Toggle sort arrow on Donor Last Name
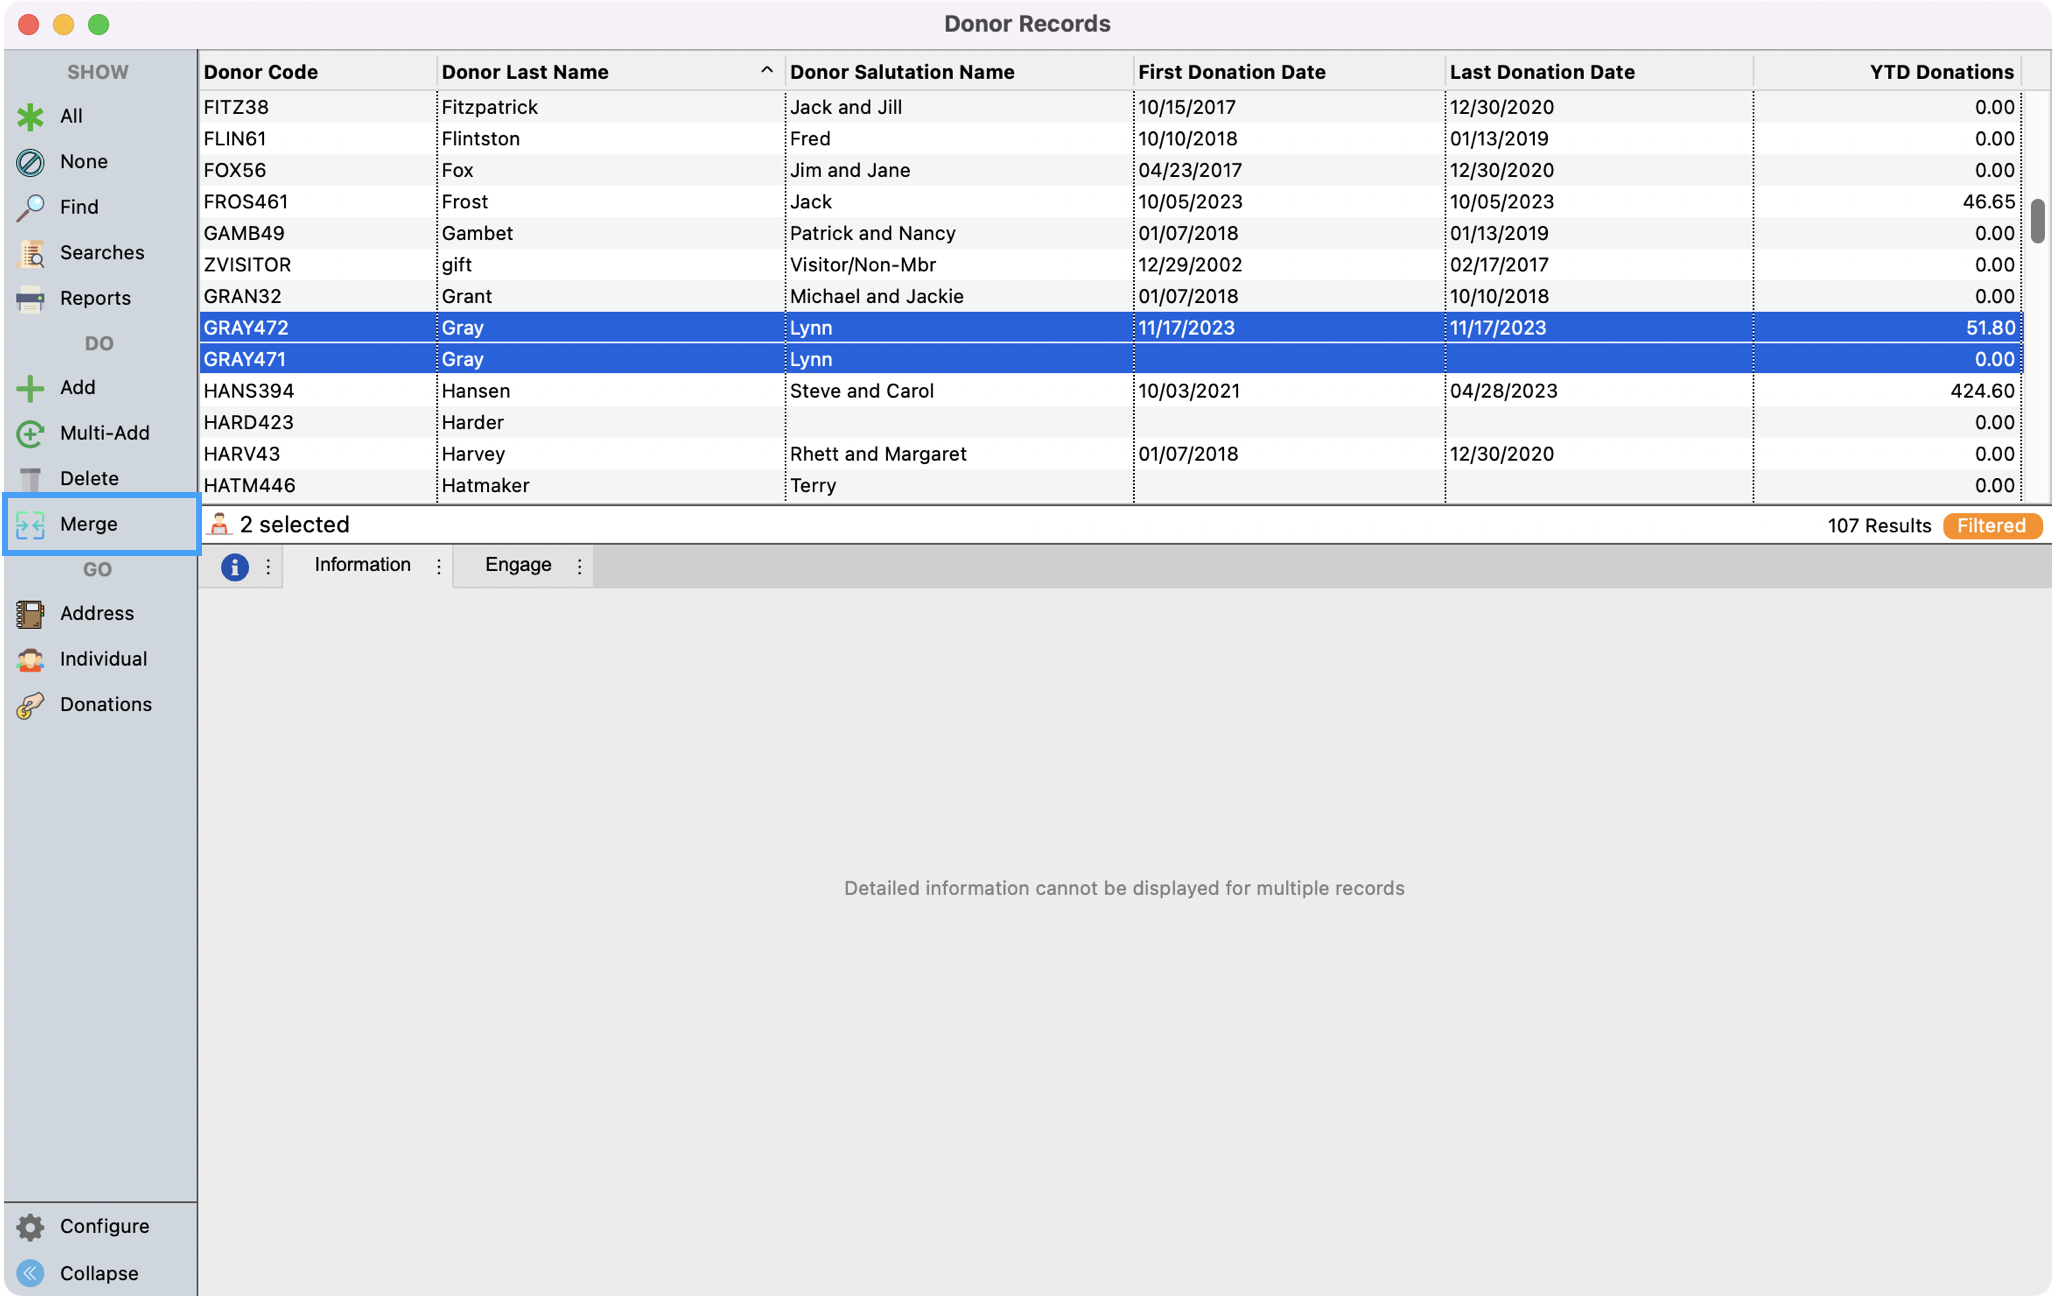The width and height of the screenshot is (2052, 1296). coord(766,71)
